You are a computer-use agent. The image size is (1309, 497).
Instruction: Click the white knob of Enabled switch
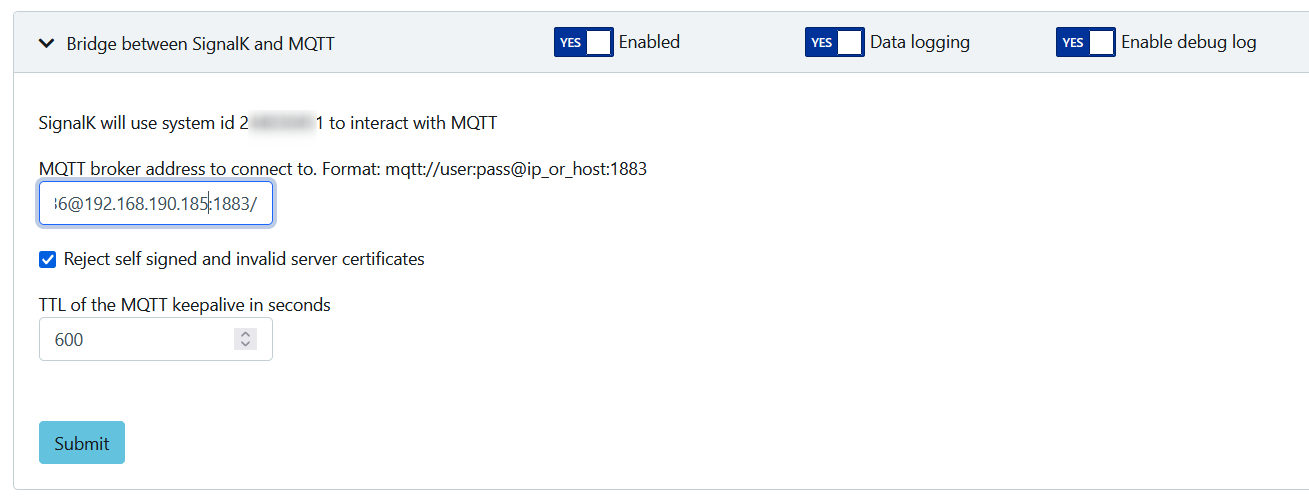(598, 42)
